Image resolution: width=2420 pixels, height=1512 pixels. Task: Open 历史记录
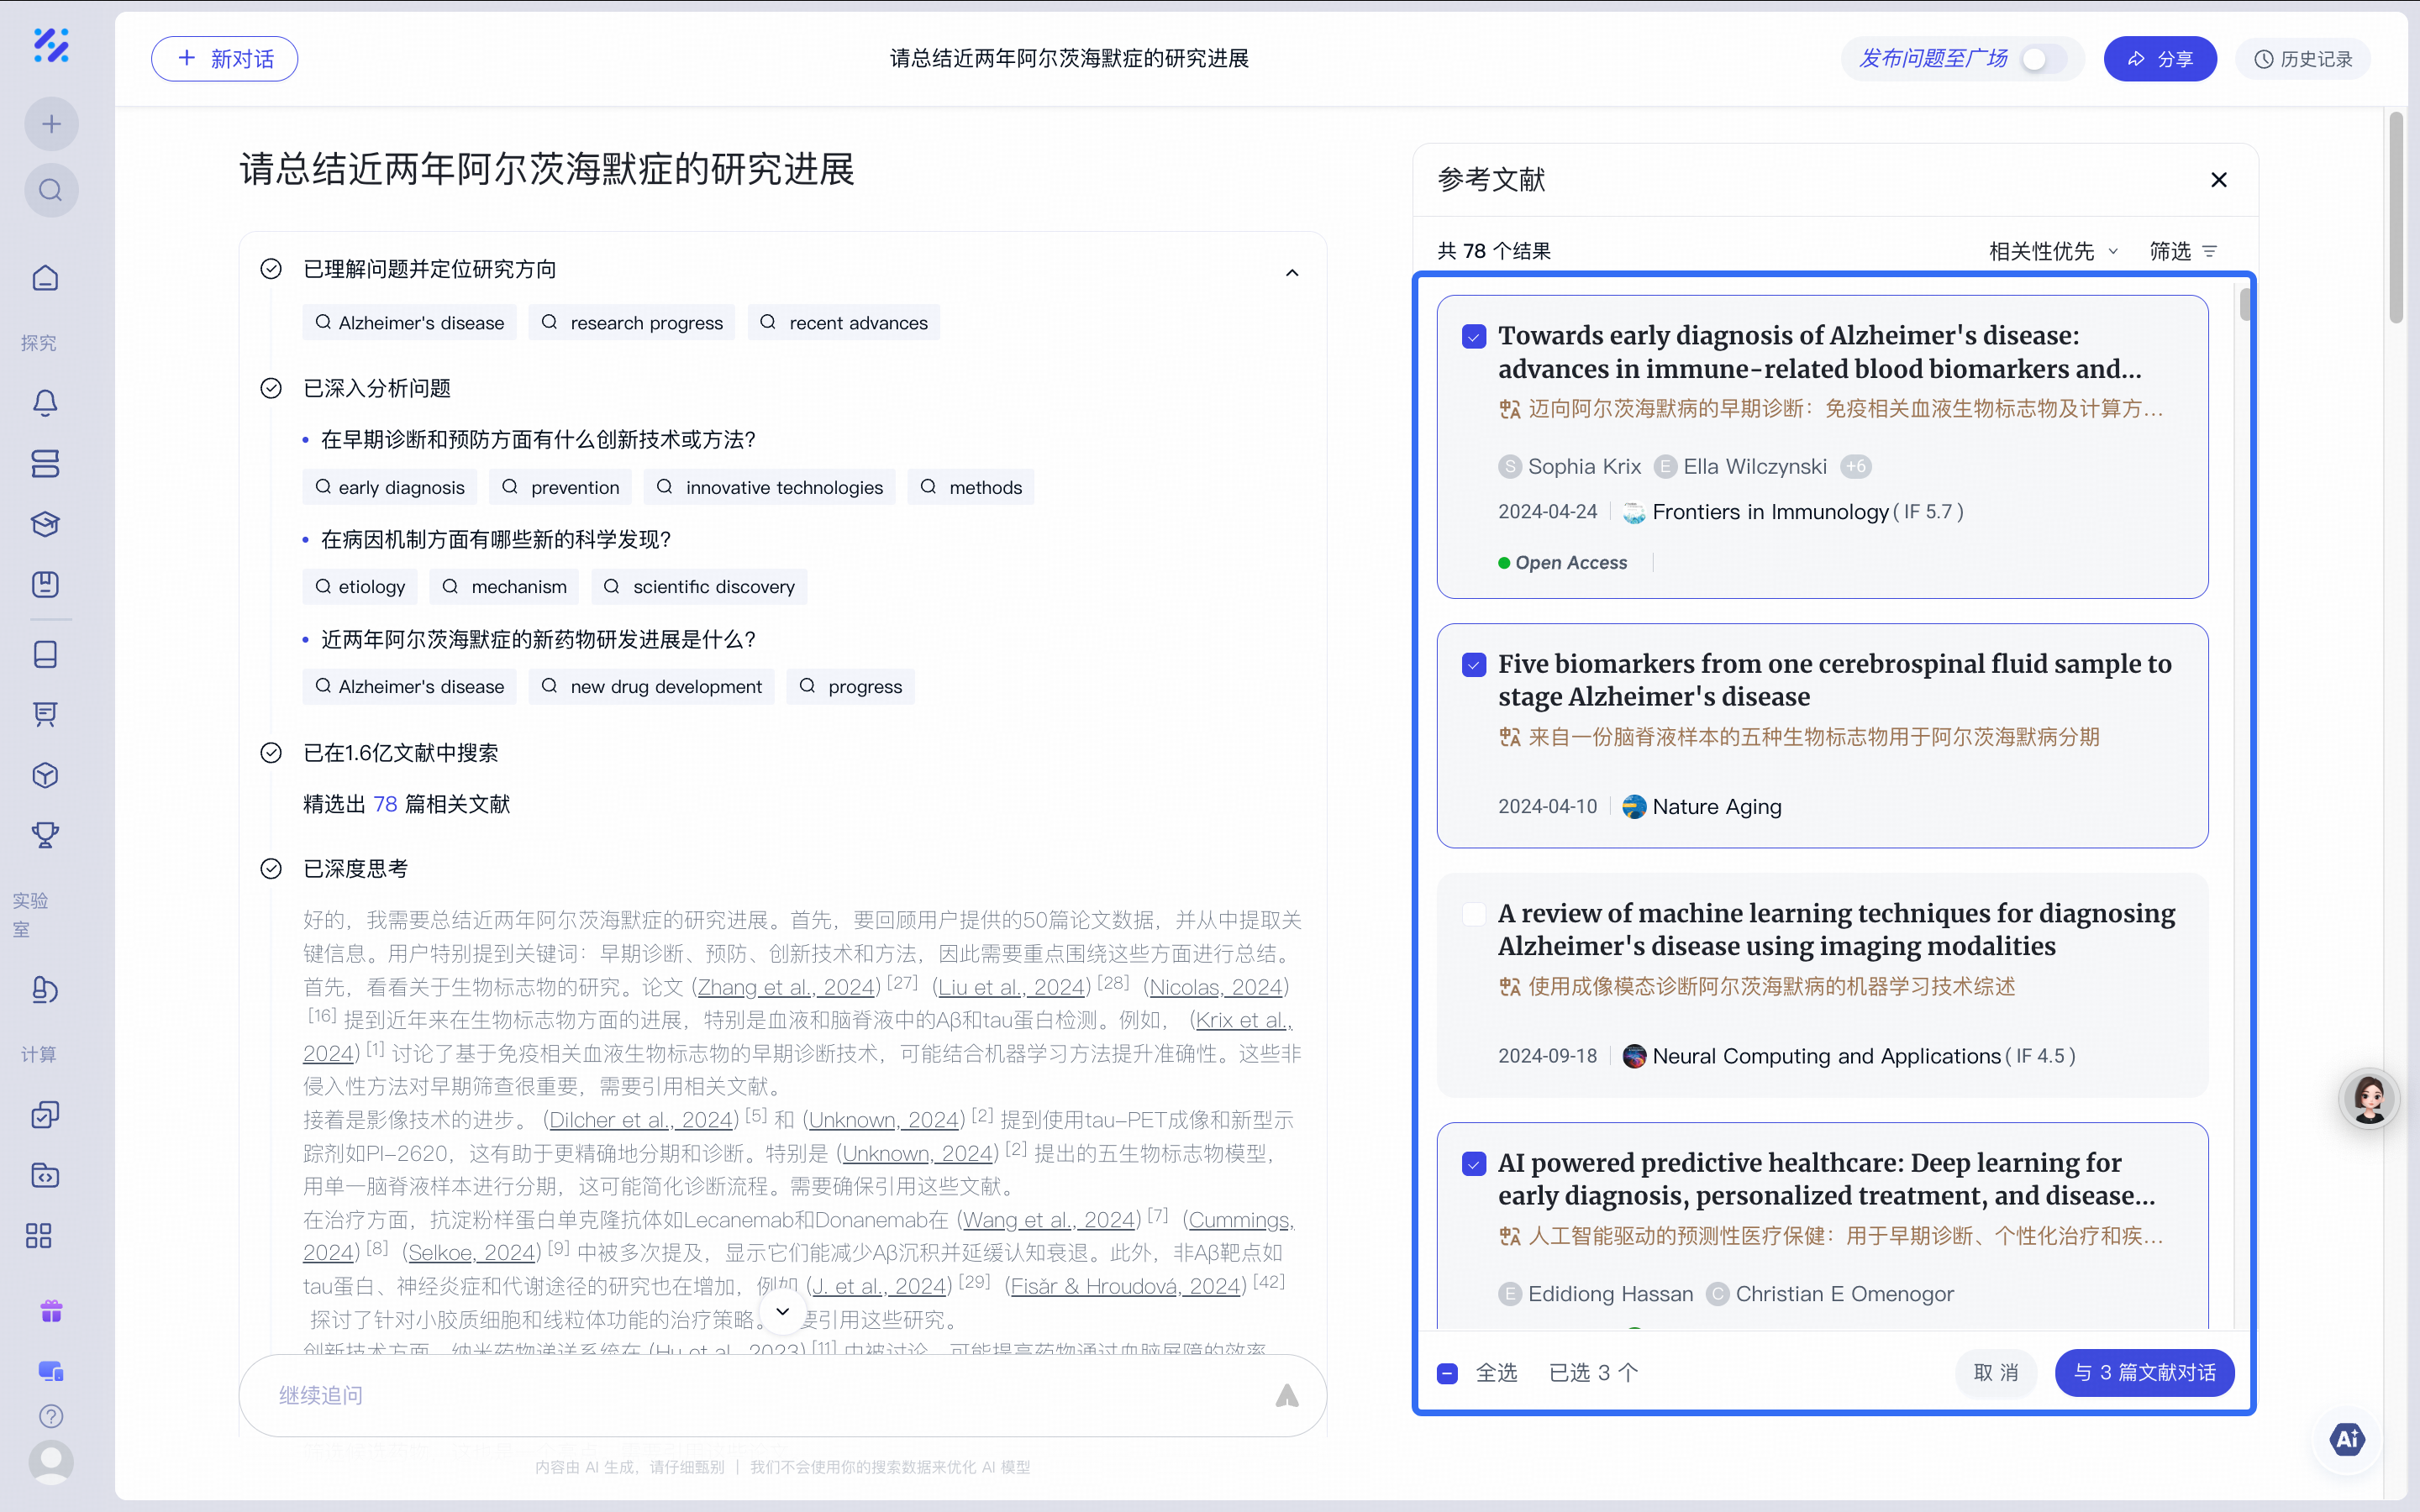click(x=2303, y=59)
